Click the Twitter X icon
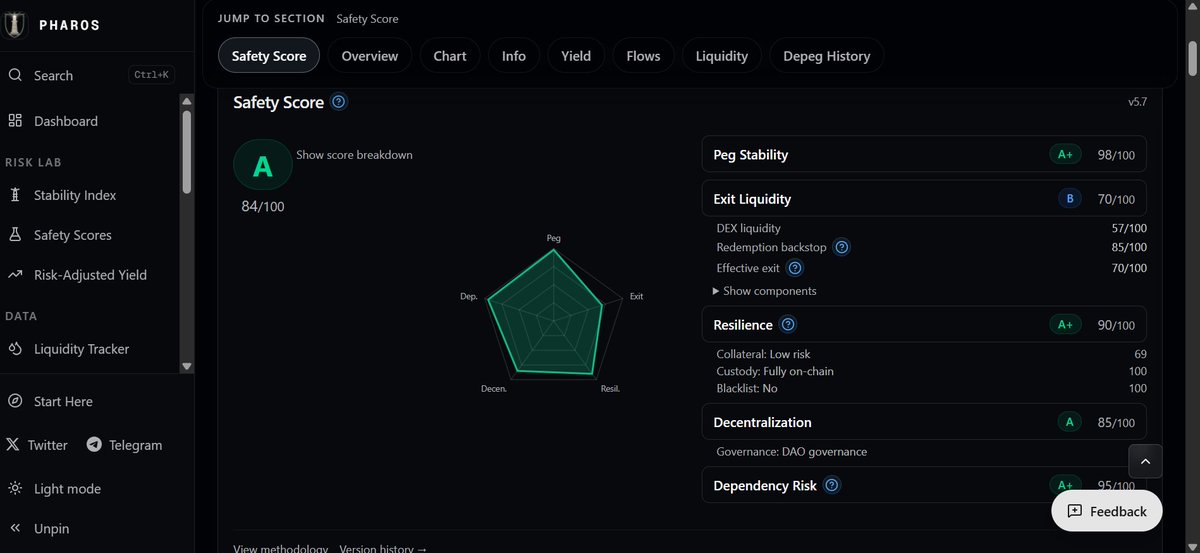 tap(13, 445)
